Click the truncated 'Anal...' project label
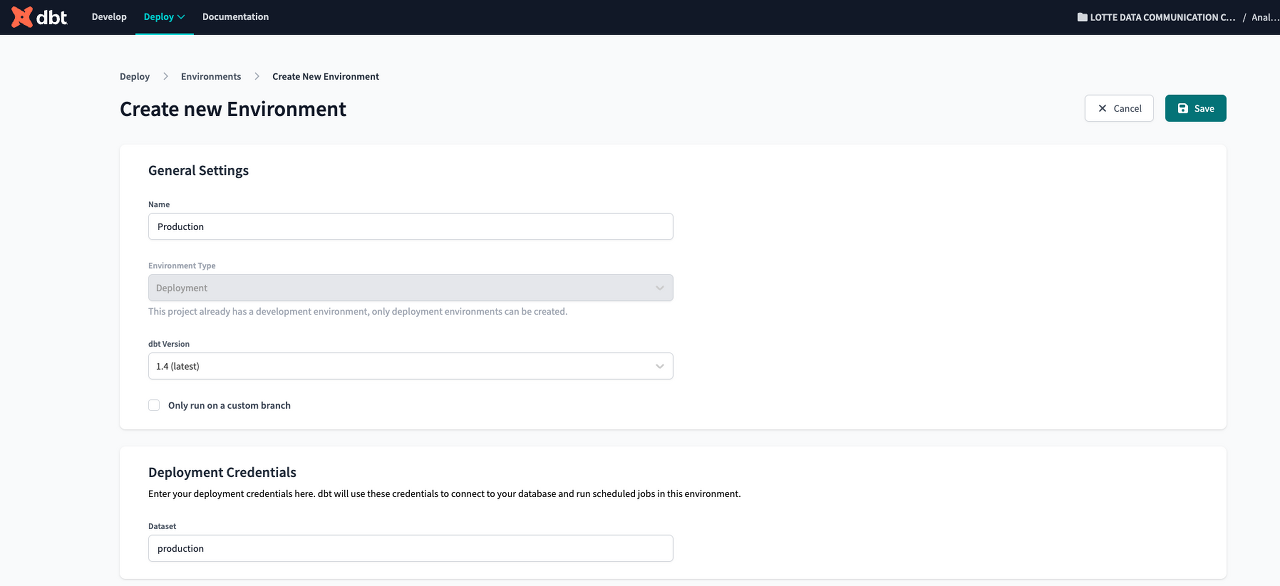Screen dimensions: 1280x586 [1266, 17]
